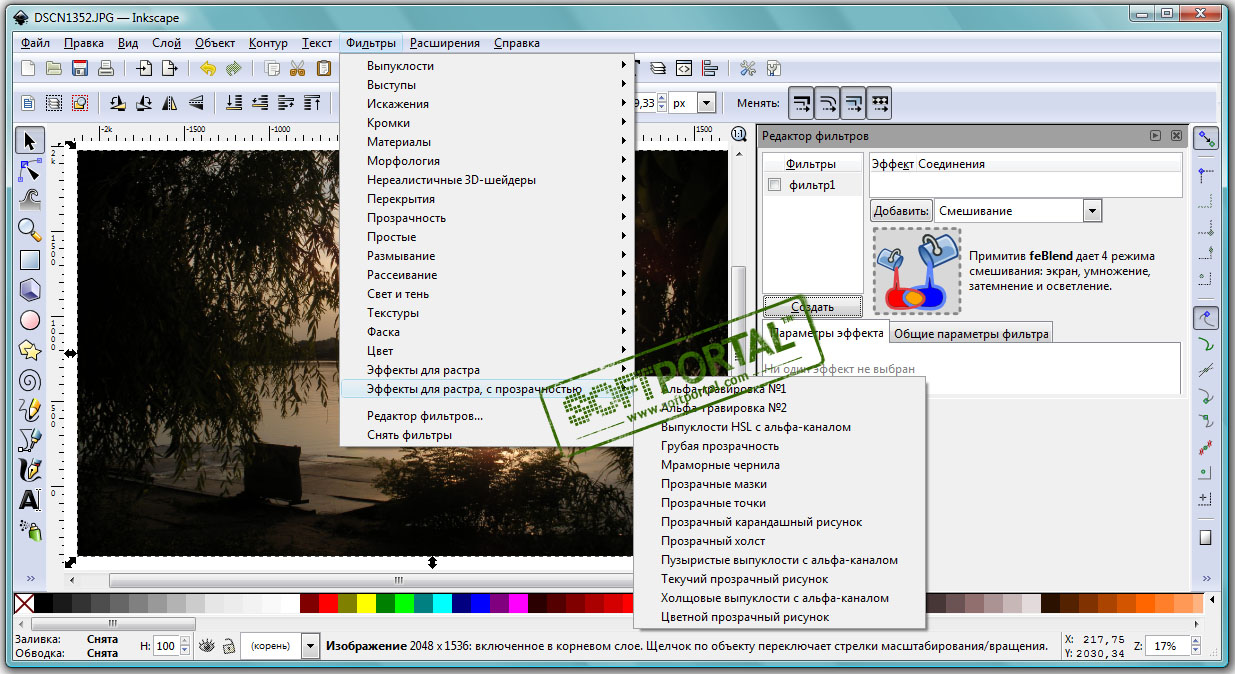Raise selection to top
The height and width of the screenshot is (674, 1235).
tap(313, 102)
